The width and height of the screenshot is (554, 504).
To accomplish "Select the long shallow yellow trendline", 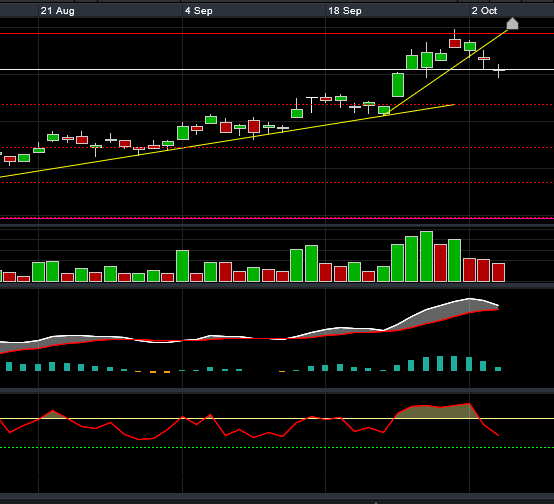I will (x=226, y=141).
